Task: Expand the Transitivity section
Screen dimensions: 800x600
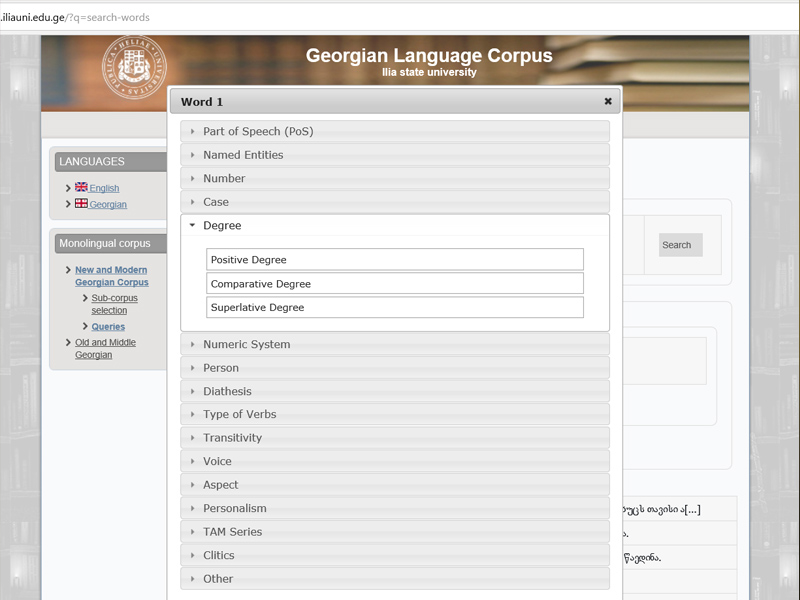Action: pyautogui.click(x=395, y=437)
